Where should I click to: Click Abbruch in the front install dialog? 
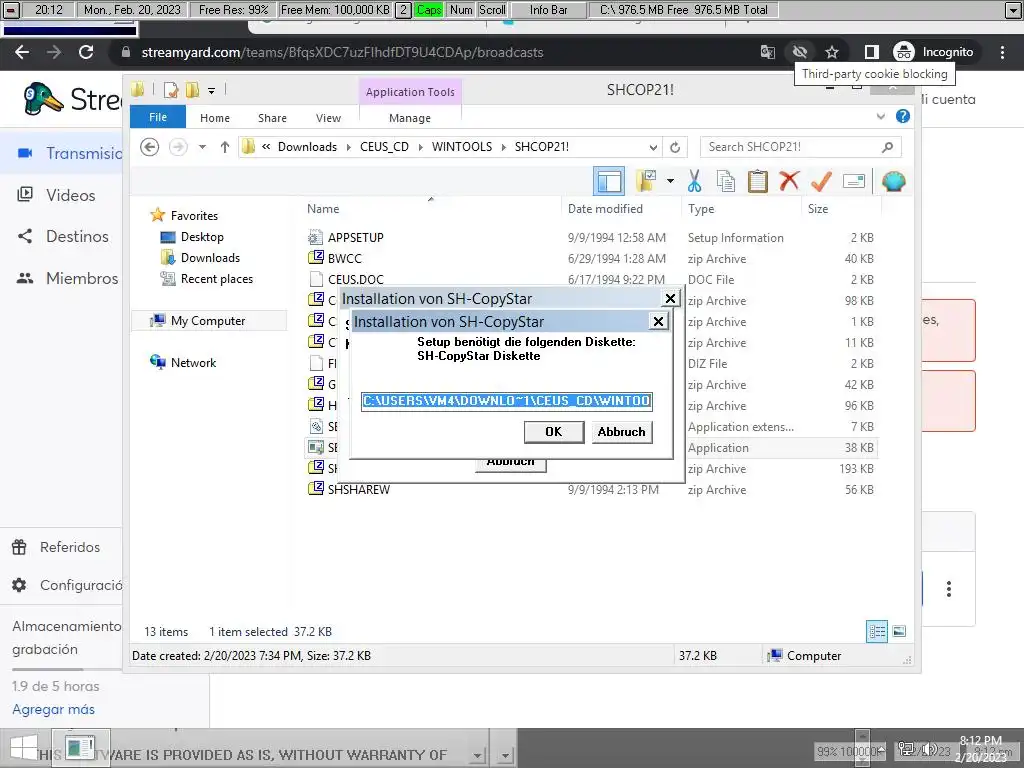coord(621,432)
